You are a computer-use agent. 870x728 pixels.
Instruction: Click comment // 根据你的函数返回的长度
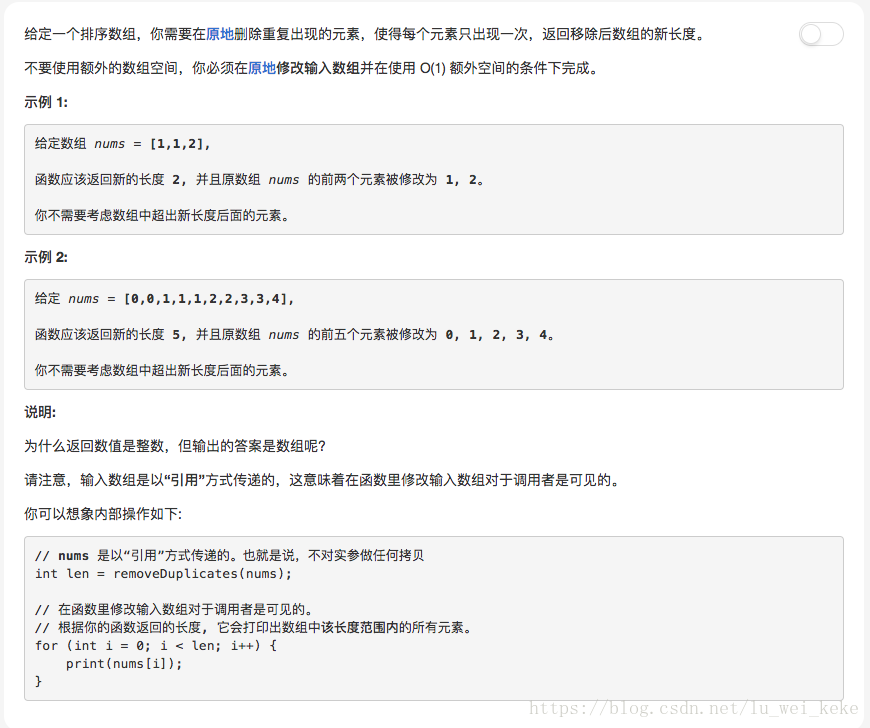[254, 628]
